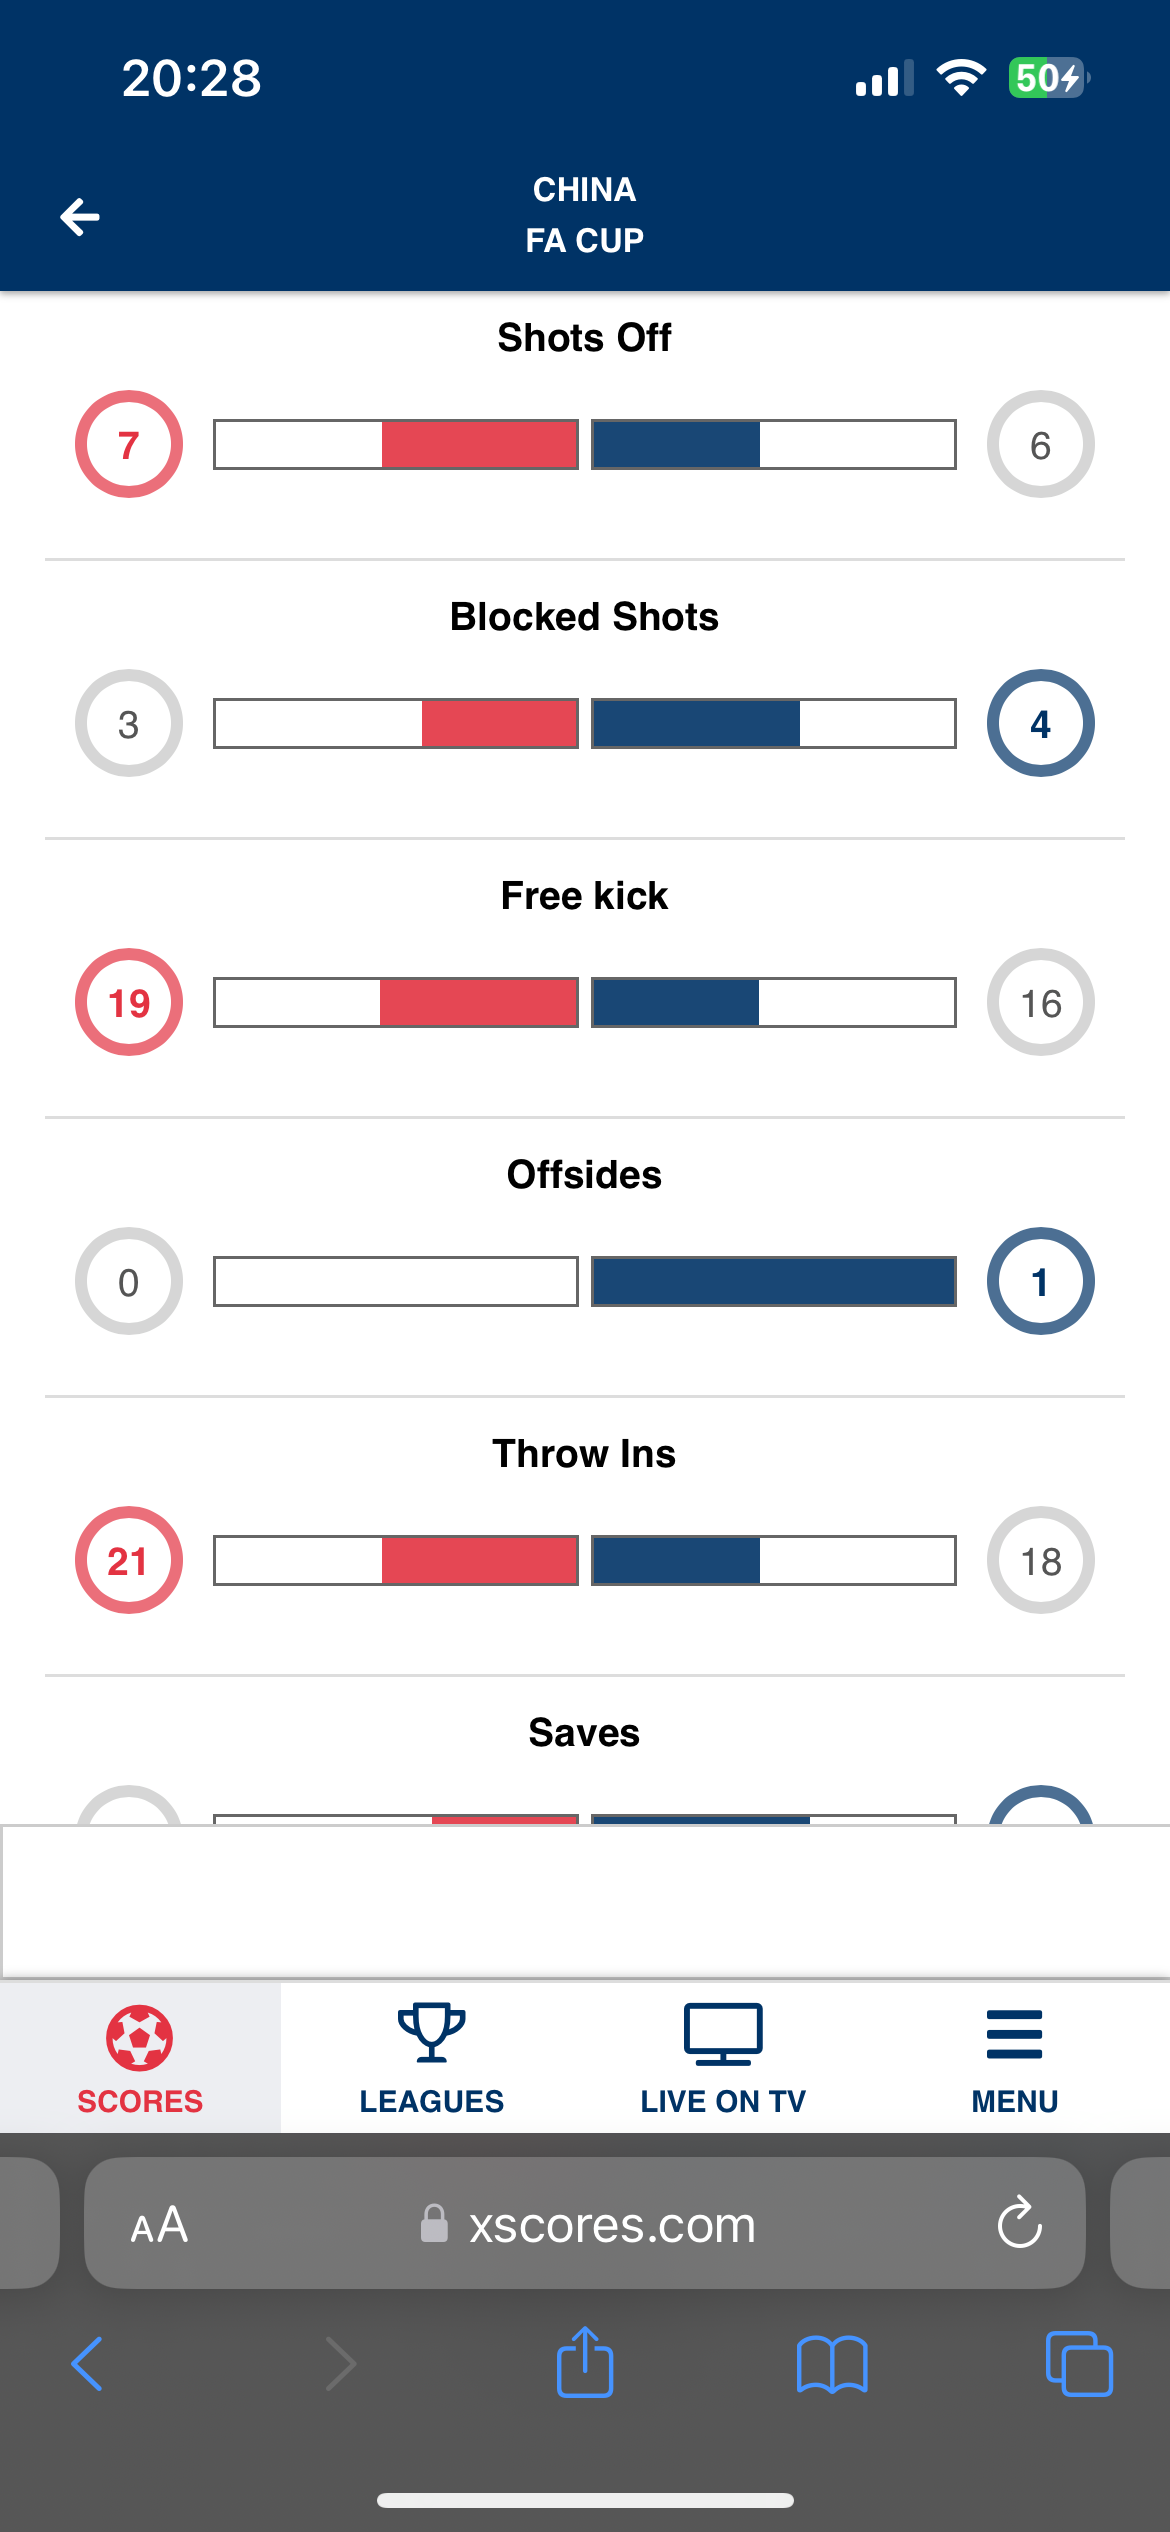Show open Safari tabs overview

(x=1078, y=2364)
